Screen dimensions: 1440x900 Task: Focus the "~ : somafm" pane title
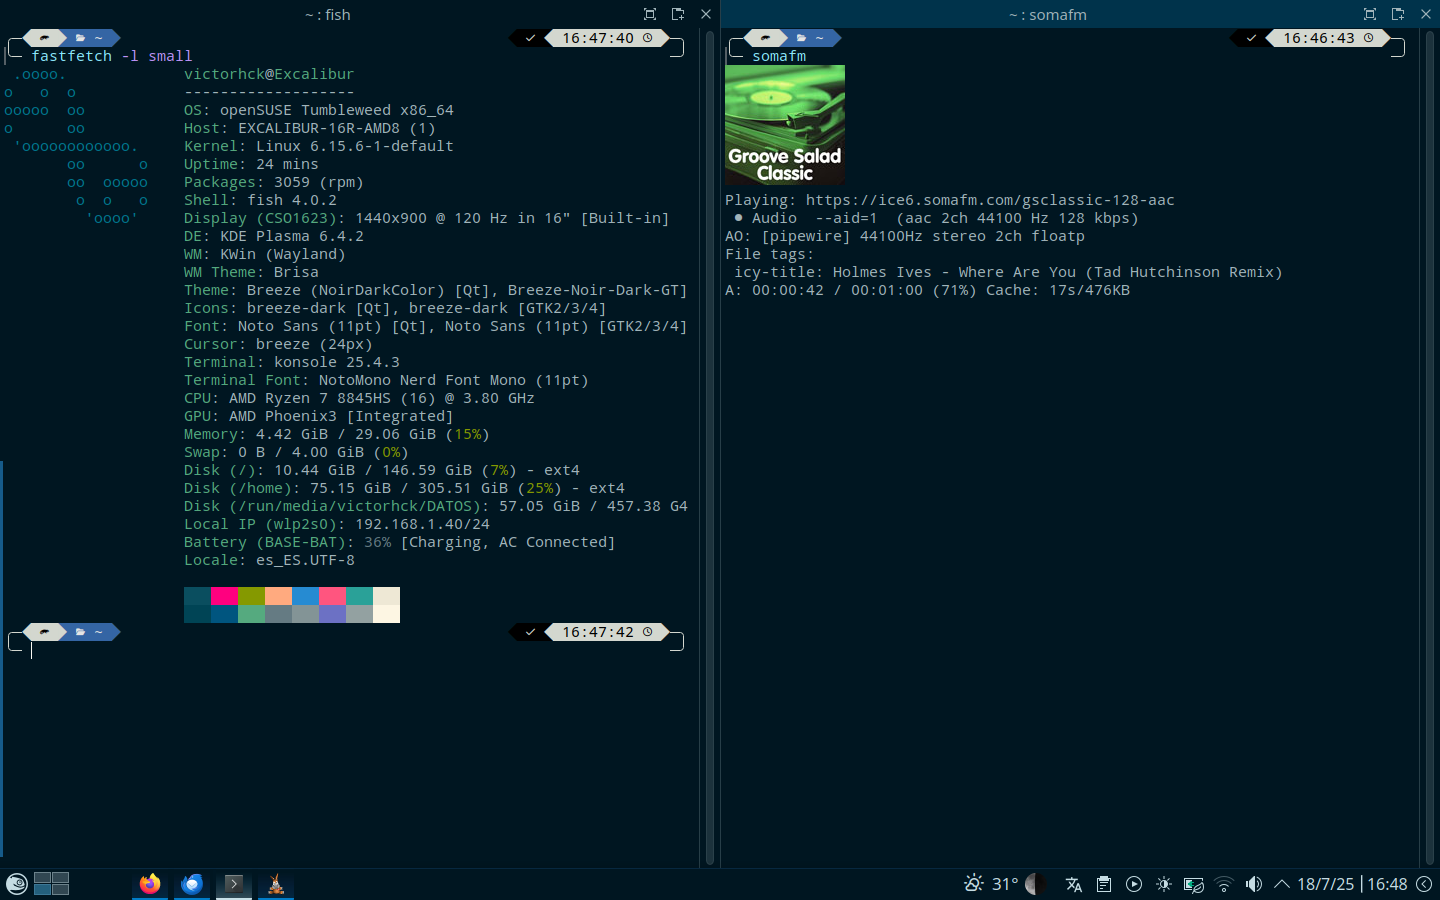1047,14
